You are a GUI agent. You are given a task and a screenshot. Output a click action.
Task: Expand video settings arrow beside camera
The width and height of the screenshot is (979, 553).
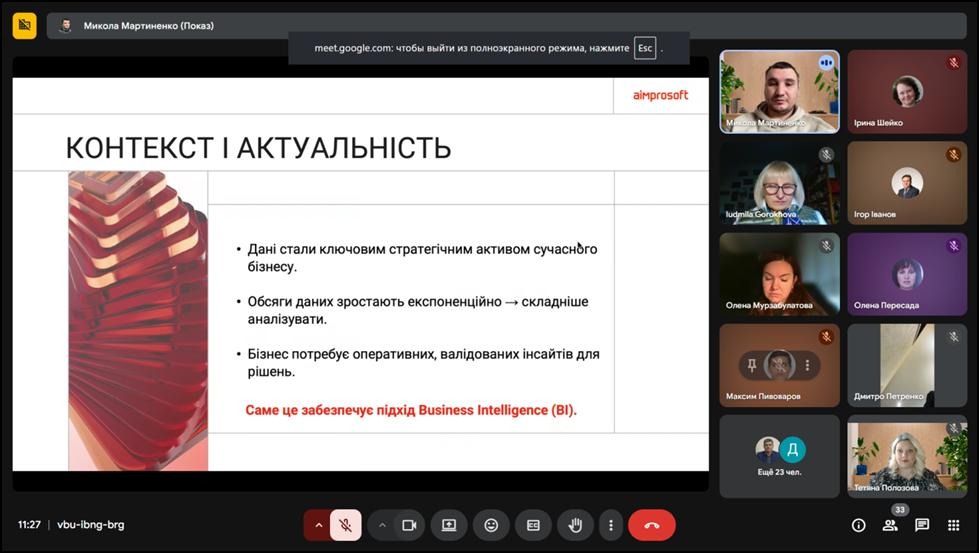(x=382, y=525)
